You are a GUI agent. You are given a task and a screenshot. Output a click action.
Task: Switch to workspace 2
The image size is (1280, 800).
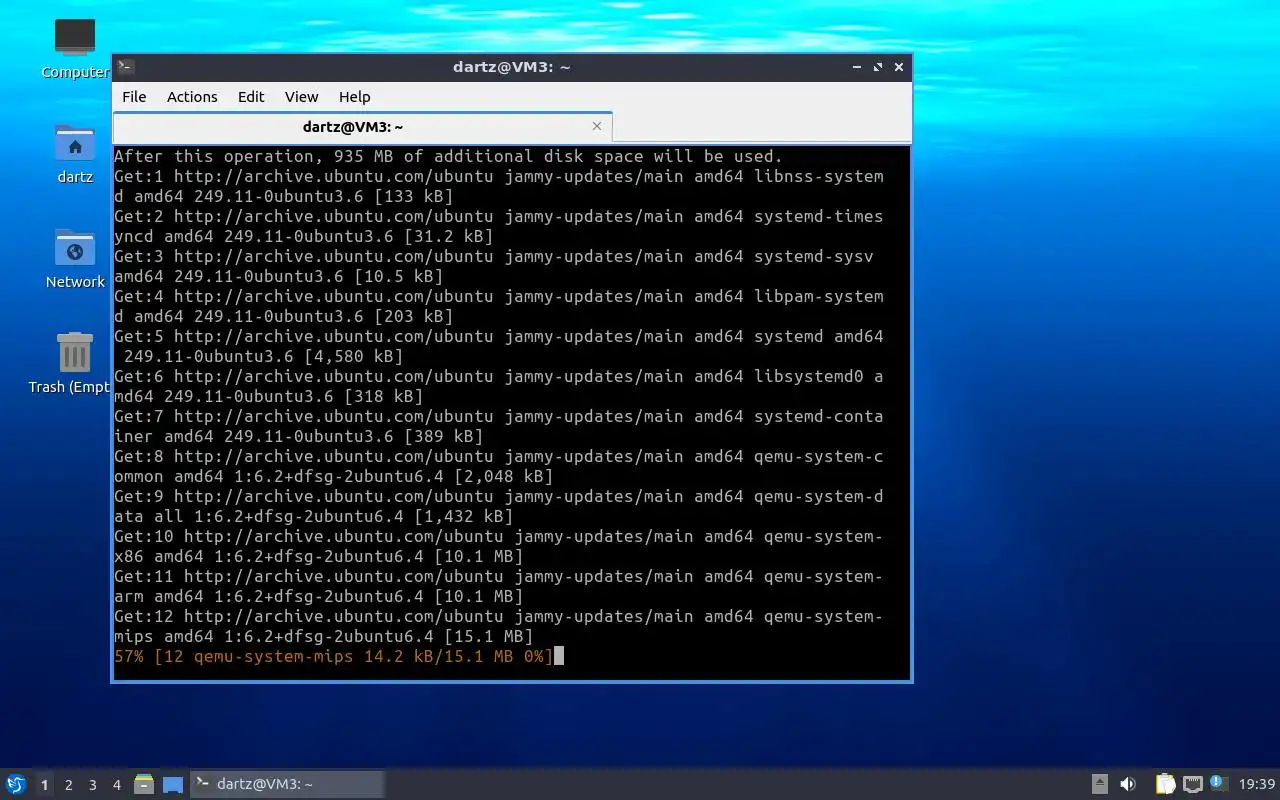coord(68,785)
